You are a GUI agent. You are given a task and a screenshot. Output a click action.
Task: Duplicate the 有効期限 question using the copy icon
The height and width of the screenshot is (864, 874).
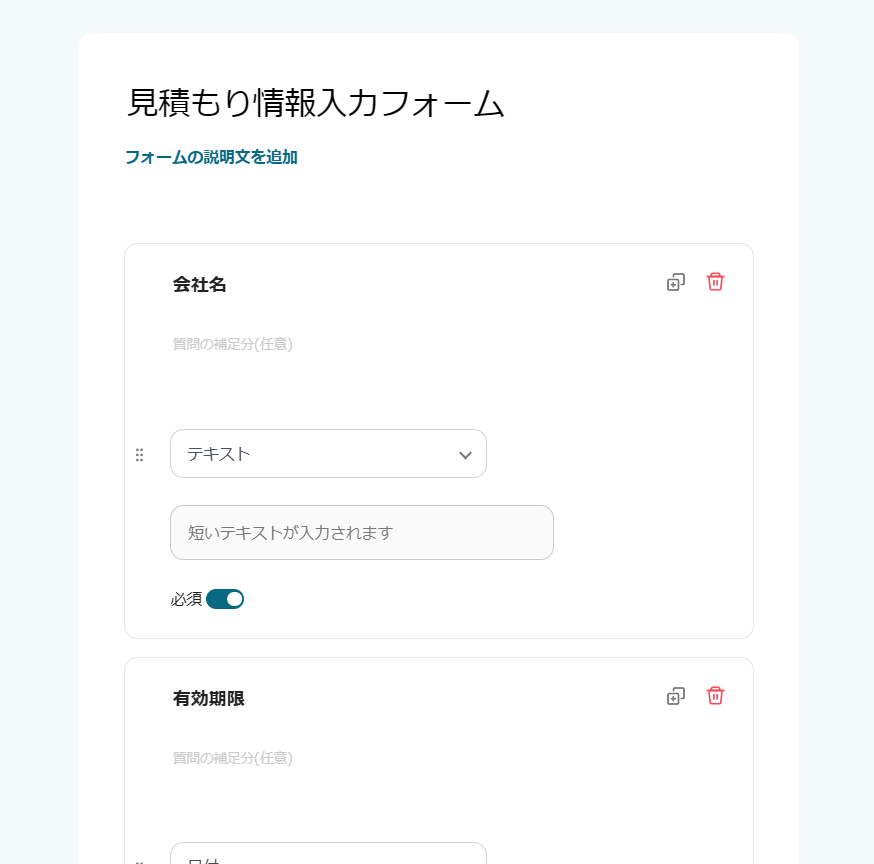675,696
